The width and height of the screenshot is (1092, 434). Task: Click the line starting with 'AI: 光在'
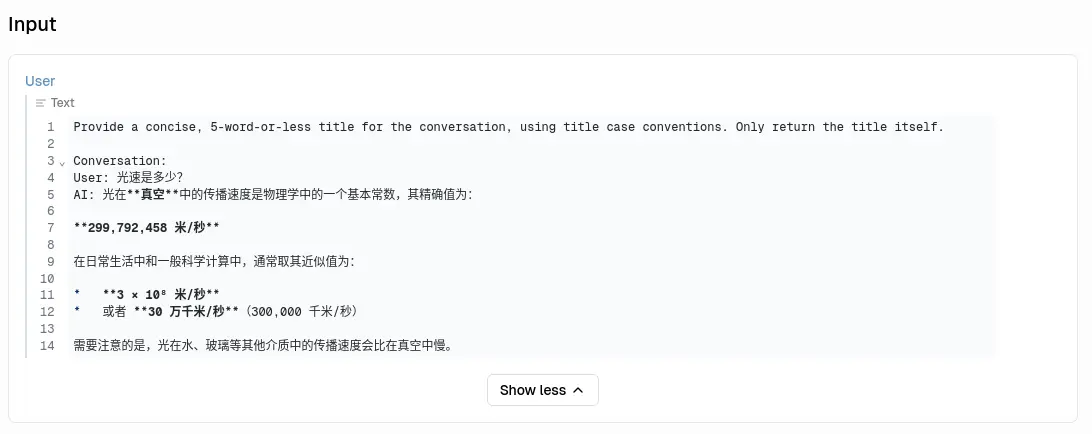[x=272, y=194]
